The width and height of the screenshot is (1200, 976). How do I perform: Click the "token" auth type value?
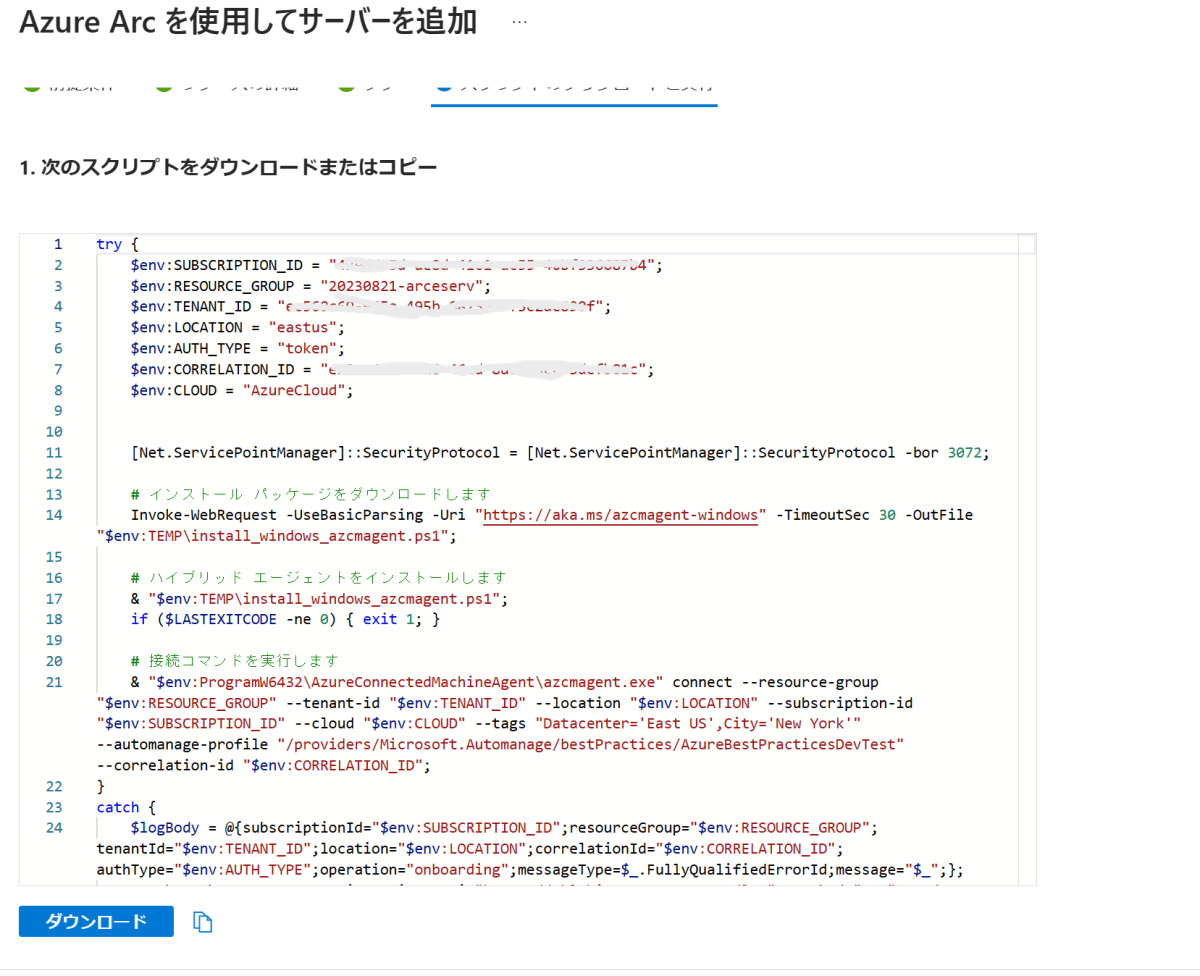[308, 349]
